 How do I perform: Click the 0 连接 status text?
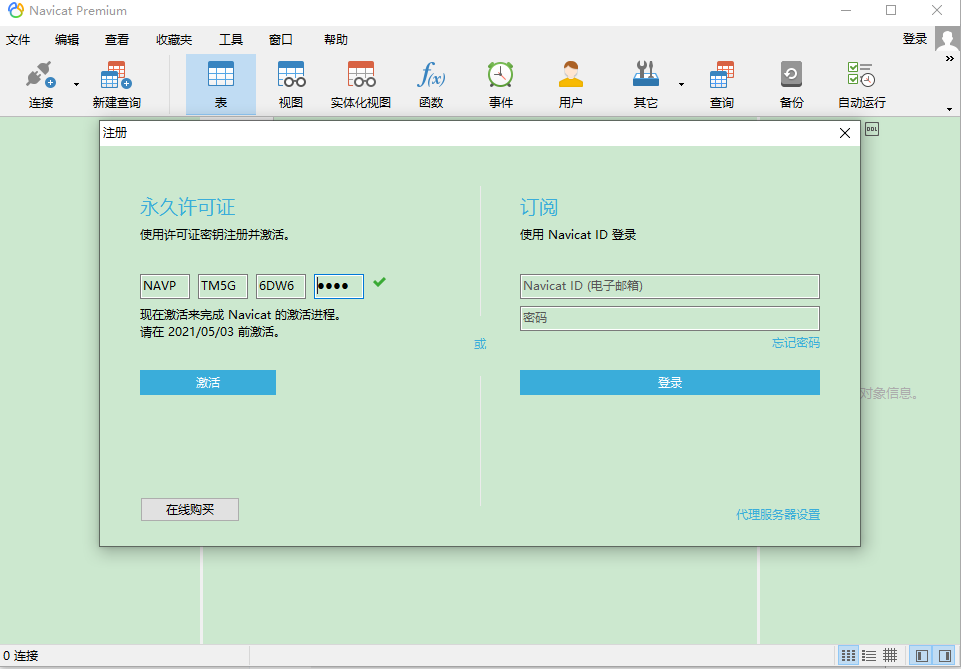[21, 656]
